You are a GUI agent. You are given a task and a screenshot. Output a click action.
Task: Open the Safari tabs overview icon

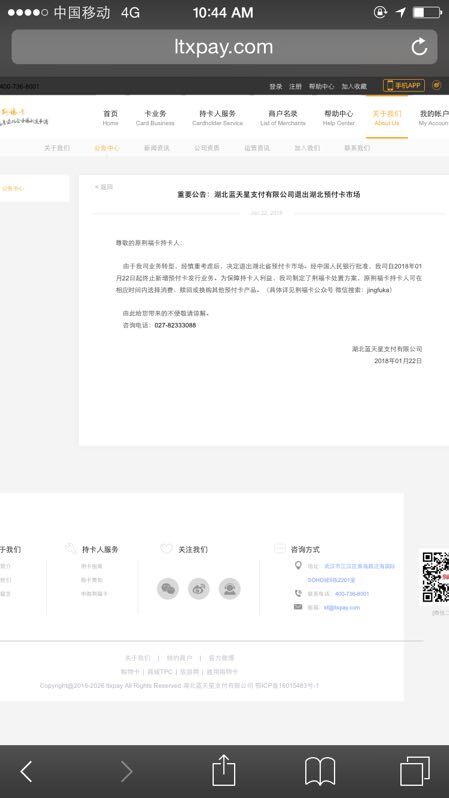pyautogui.click(x=415, y=771)
